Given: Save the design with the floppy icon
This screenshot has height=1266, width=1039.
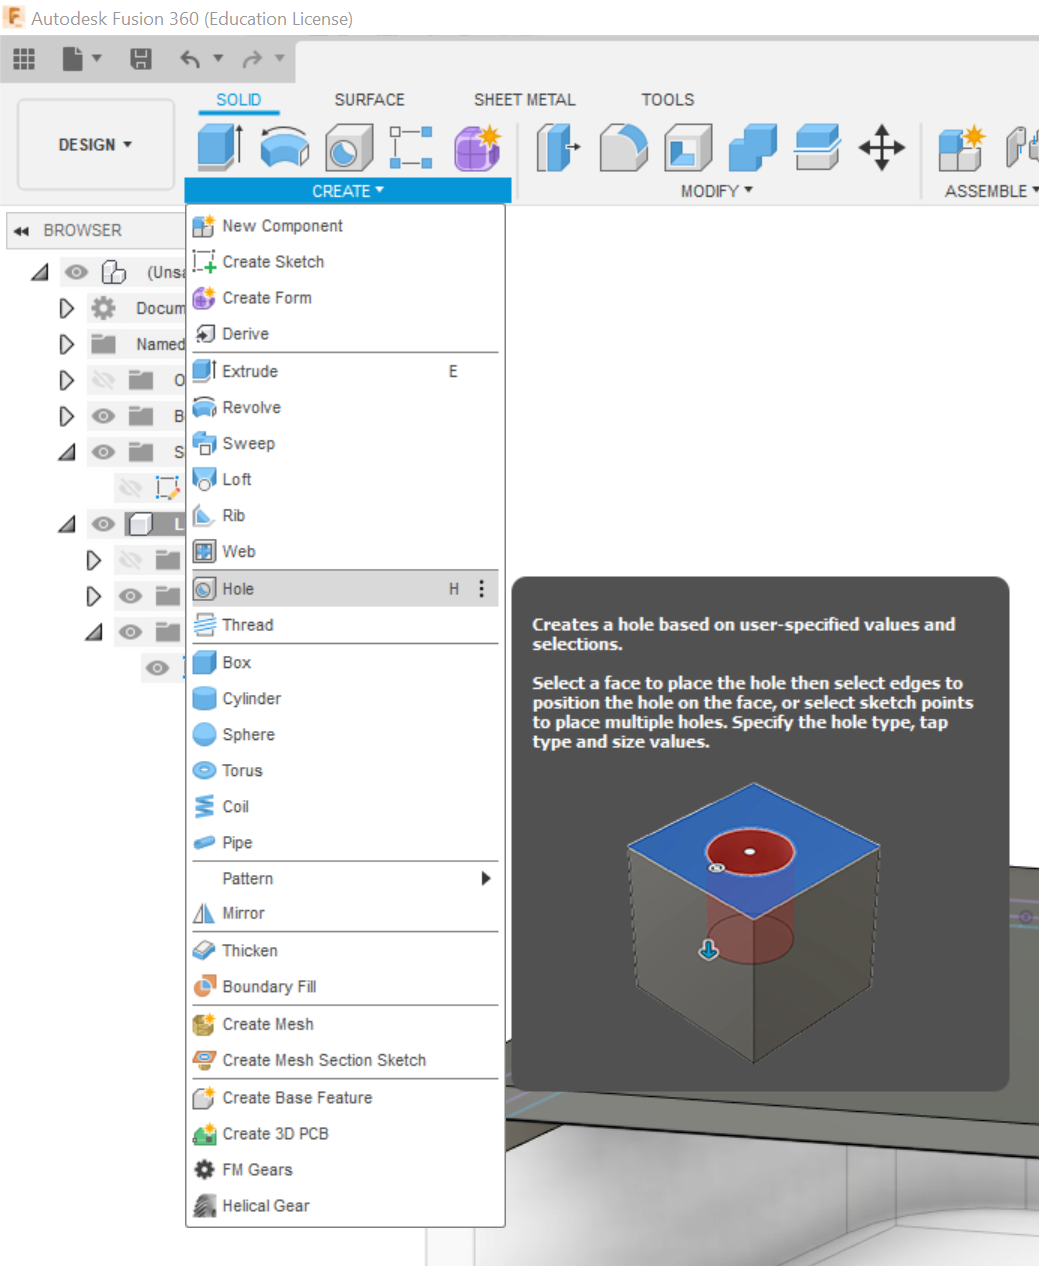Looking at the screenshot, I should click(x=141, y=59).
